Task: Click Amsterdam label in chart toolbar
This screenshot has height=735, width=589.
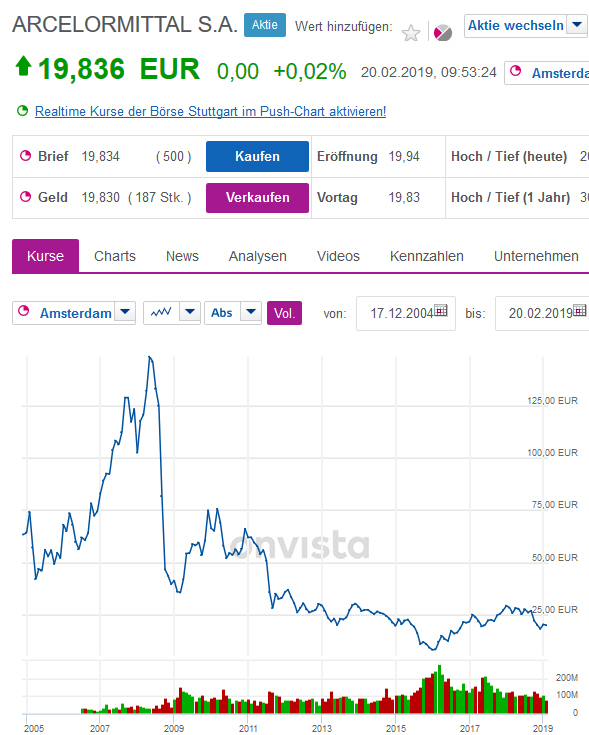Action: click(75, 313)
